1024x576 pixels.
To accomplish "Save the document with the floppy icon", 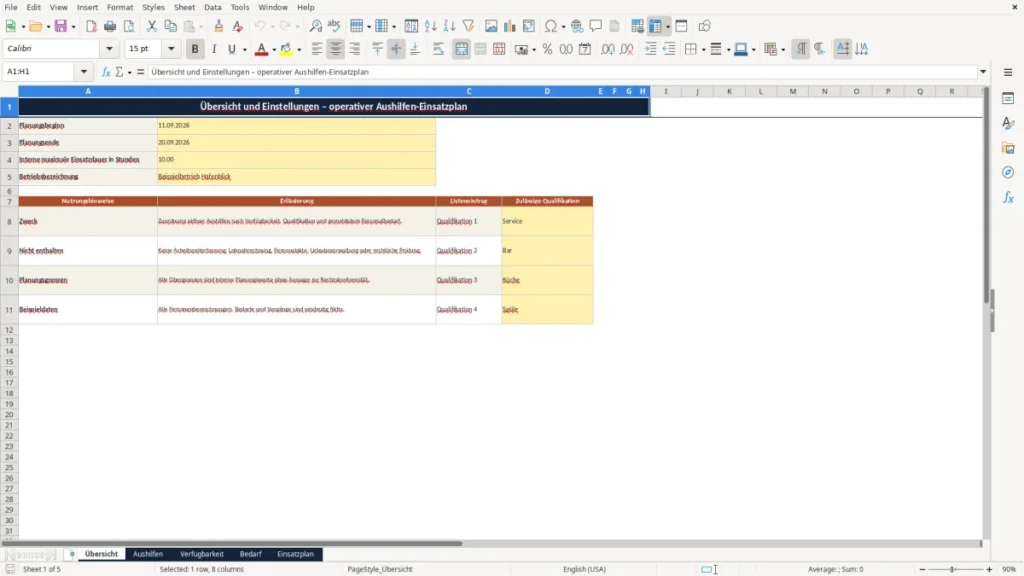I will [61, 26].
